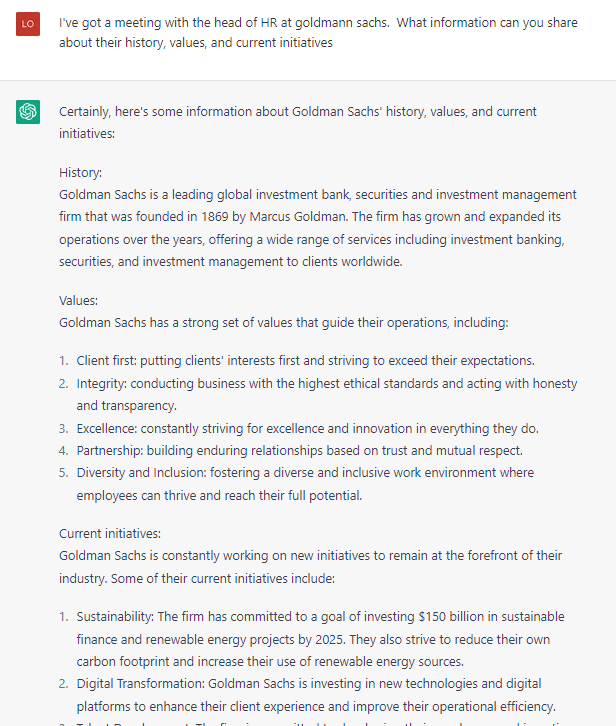Click the sentence 'Goldman Sachs has a strong set of values'

pyautogui.click(x=283, y=323)
